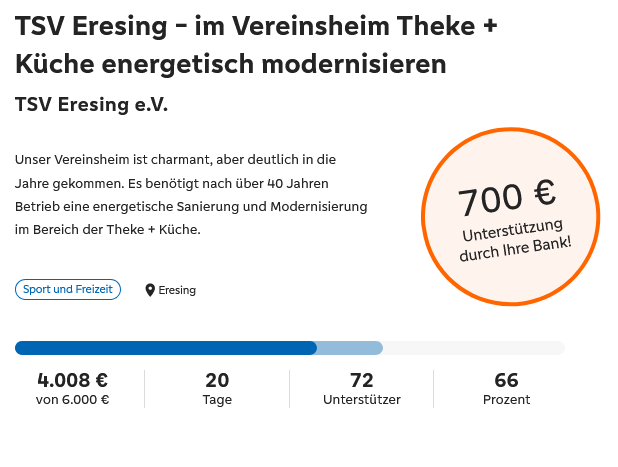Click the '4.008 €' raised amount
This screenshot has width=618, height=467.
coord(72,380)
